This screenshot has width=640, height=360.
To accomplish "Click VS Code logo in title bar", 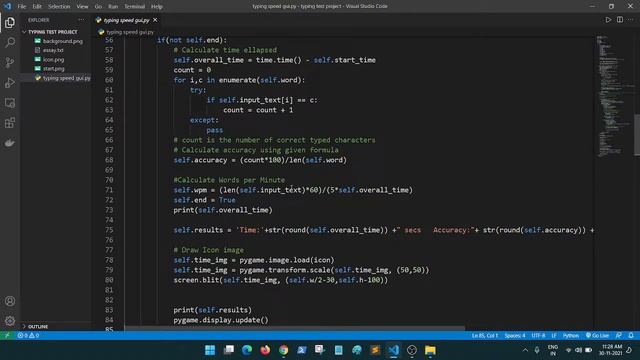I will click(x=7, y=7).
